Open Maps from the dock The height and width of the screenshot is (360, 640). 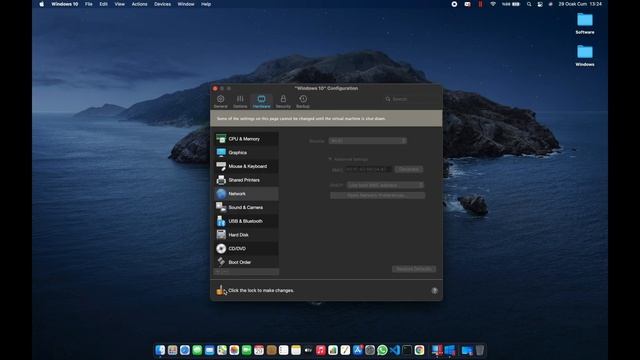point(222,350)
